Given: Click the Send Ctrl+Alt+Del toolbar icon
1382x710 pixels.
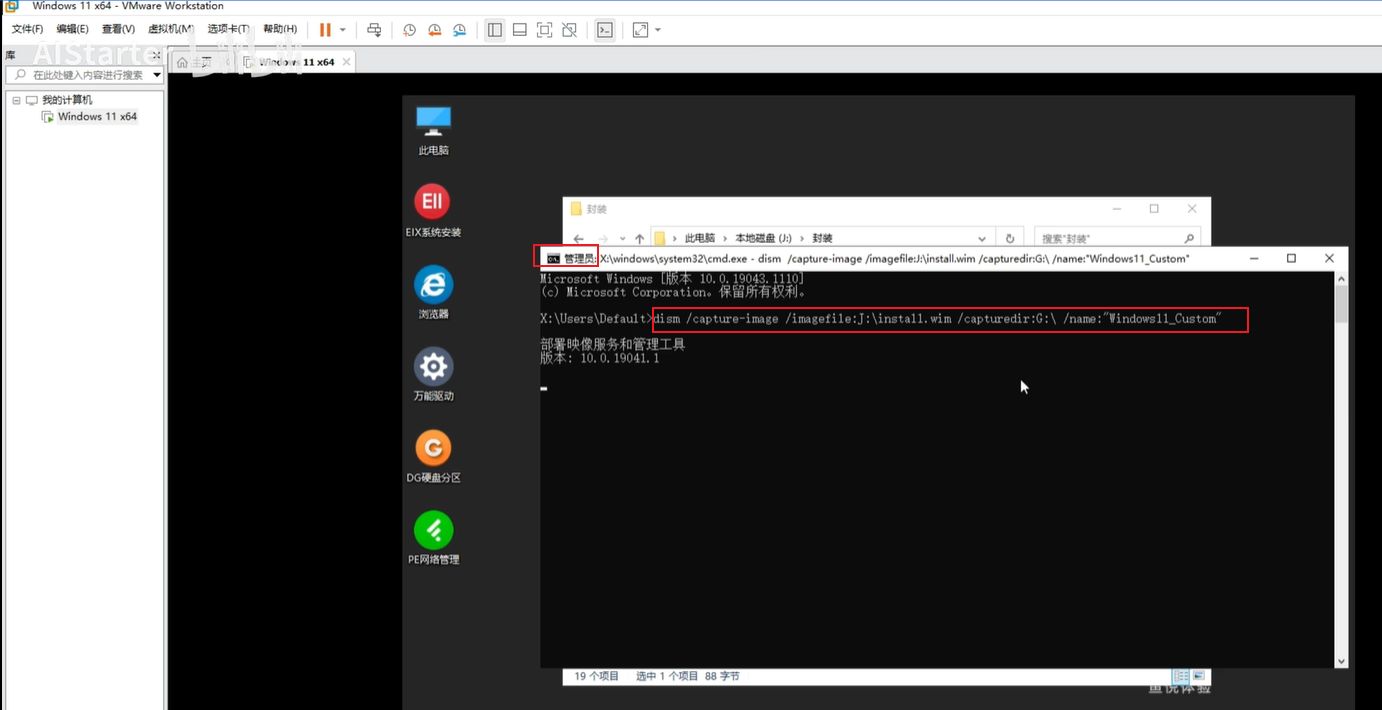Looking at the screenshot, I should click(x=374, y=30).
